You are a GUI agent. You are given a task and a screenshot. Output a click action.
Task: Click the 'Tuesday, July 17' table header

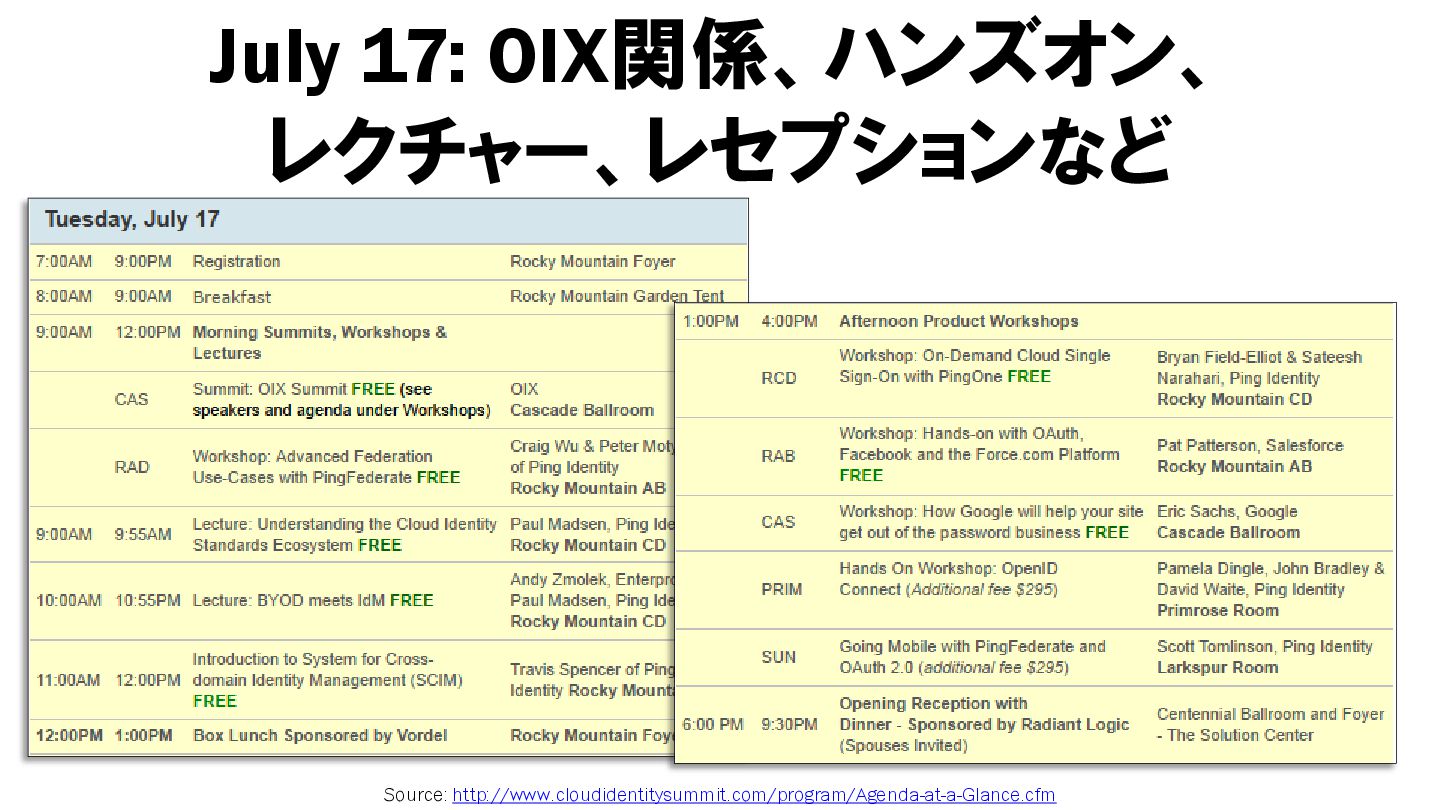point(388,220)
